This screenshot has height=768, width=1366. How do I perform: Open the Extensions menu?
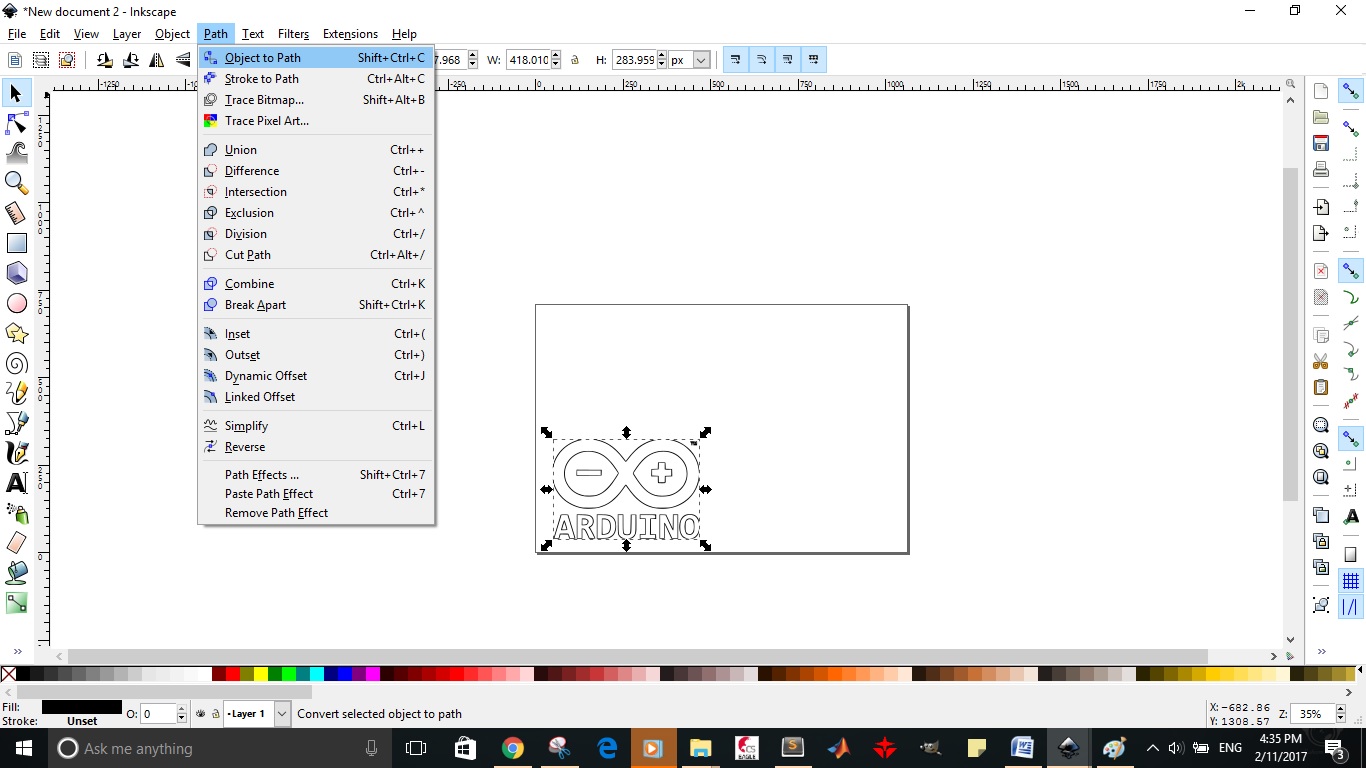pyautogui.click(x=350, y=34)
